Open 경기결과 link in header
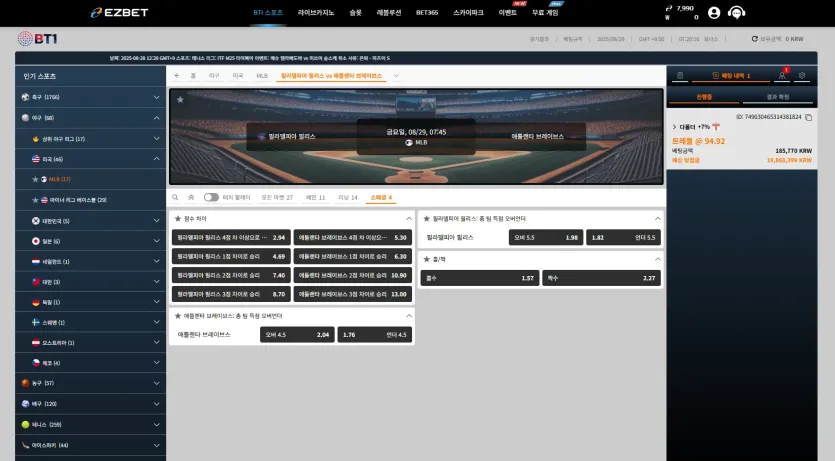 point(539,39)
